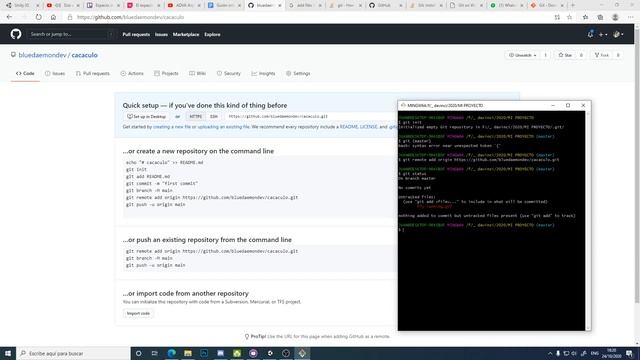The width and height of the screenshot is (640, 360).
Task: Open Photoshop from the taskbar
Action: pos(204,353)
